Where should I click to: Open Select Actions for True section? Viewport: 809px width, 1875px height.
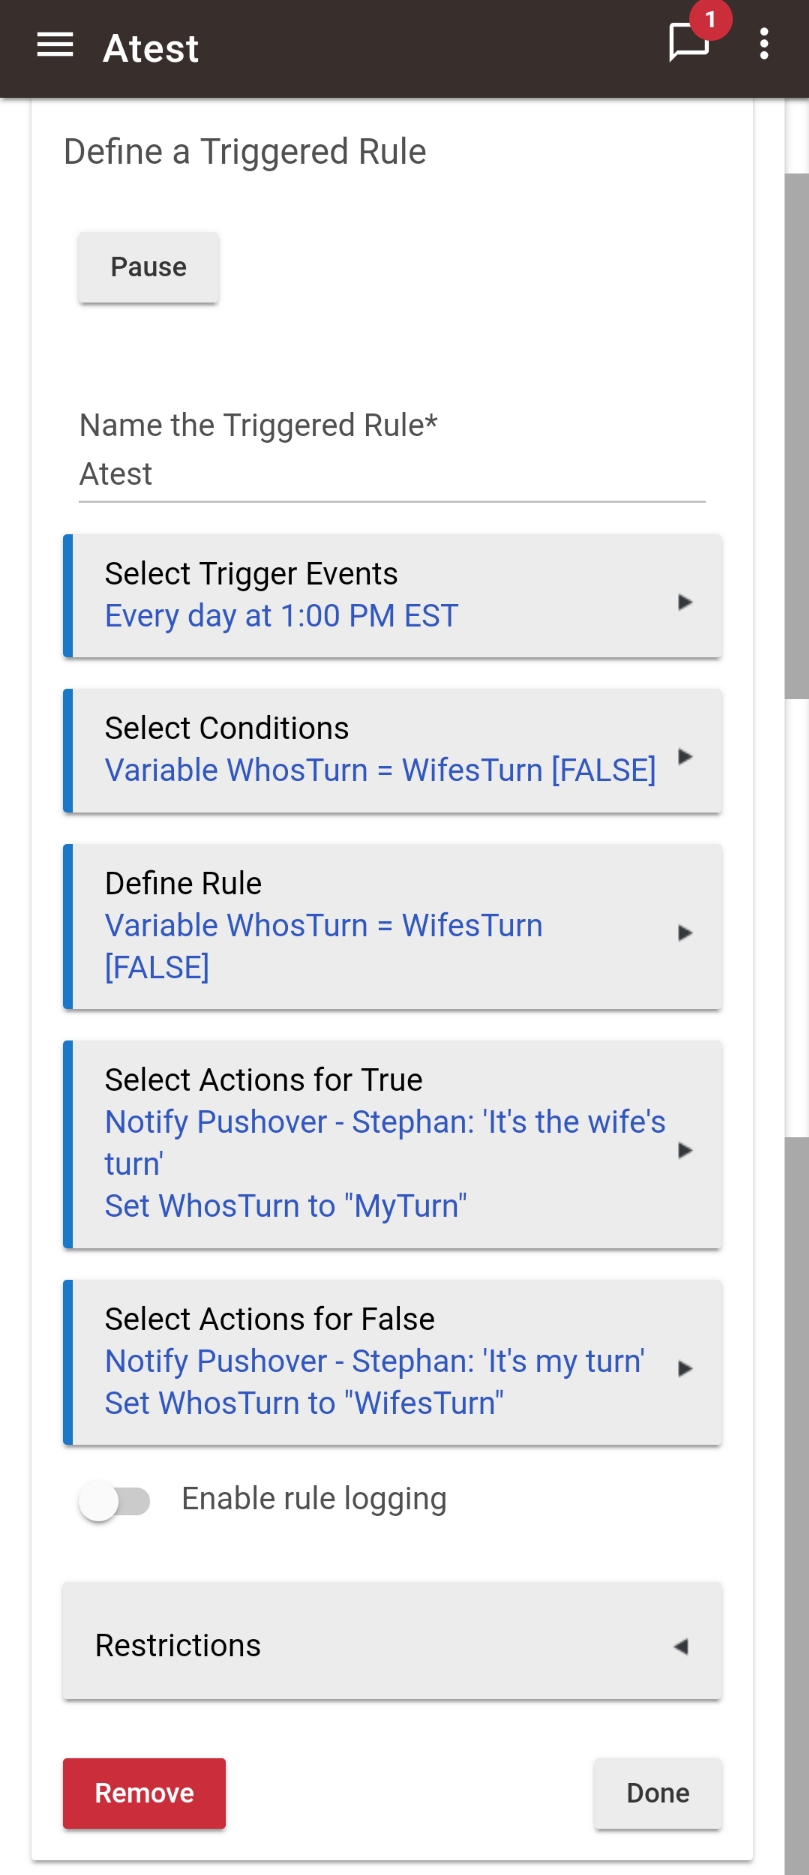point(392,1144)
